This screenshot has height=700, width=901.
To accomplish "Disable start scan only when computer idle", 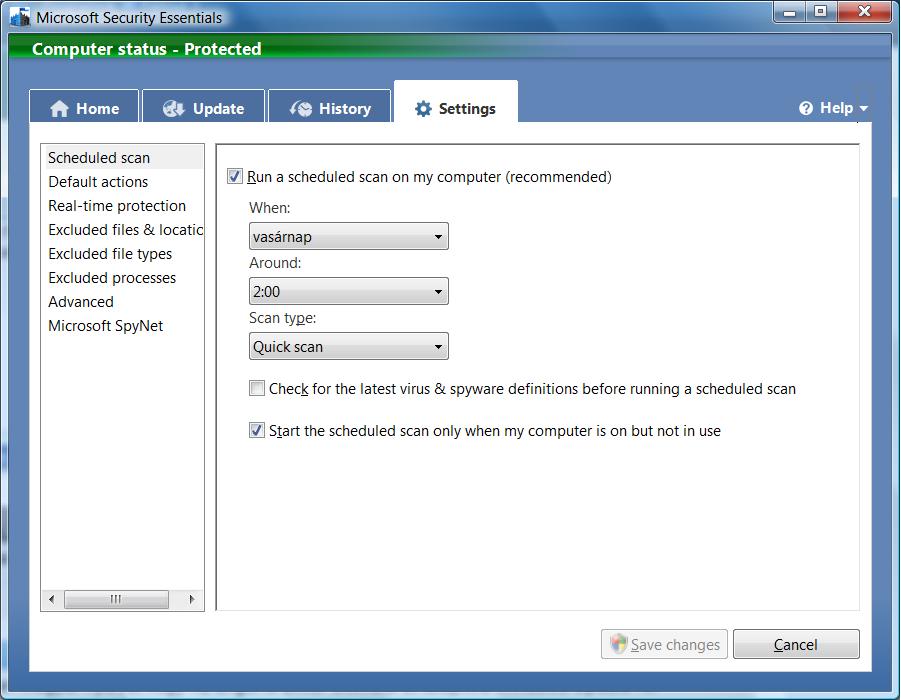I will click(257, 431).
